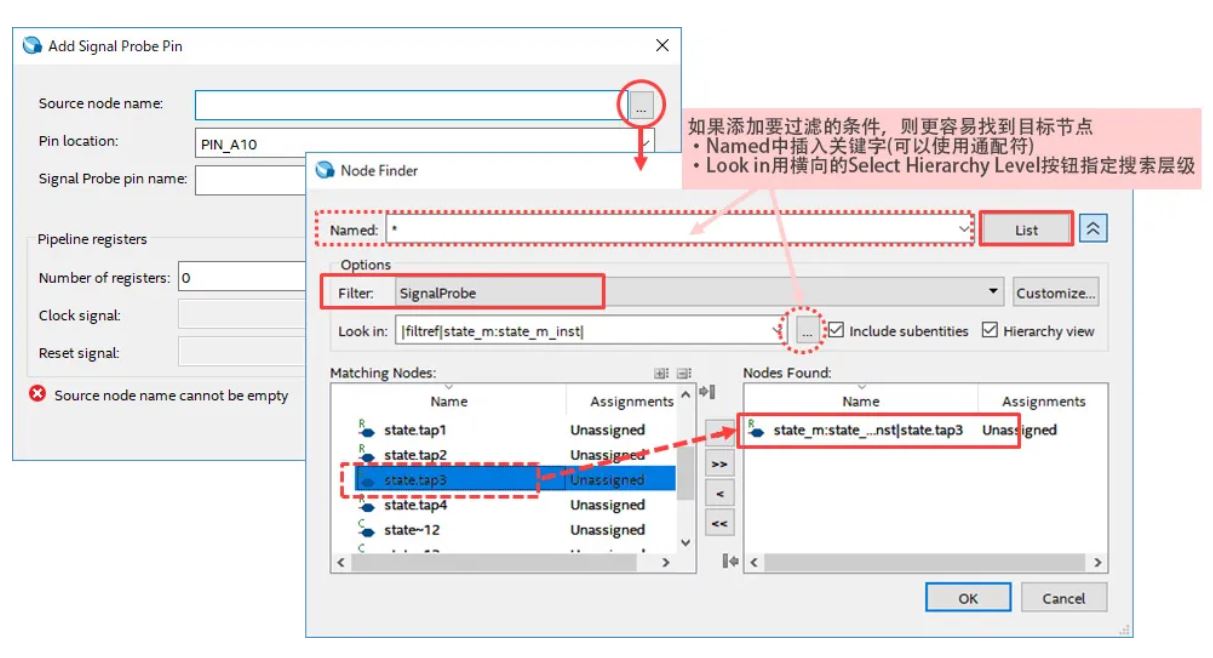This screenshot has width=1213, height=658.
Task: Close the Add Signal Probe Pin dialog
Action: [x=661, y=46]
